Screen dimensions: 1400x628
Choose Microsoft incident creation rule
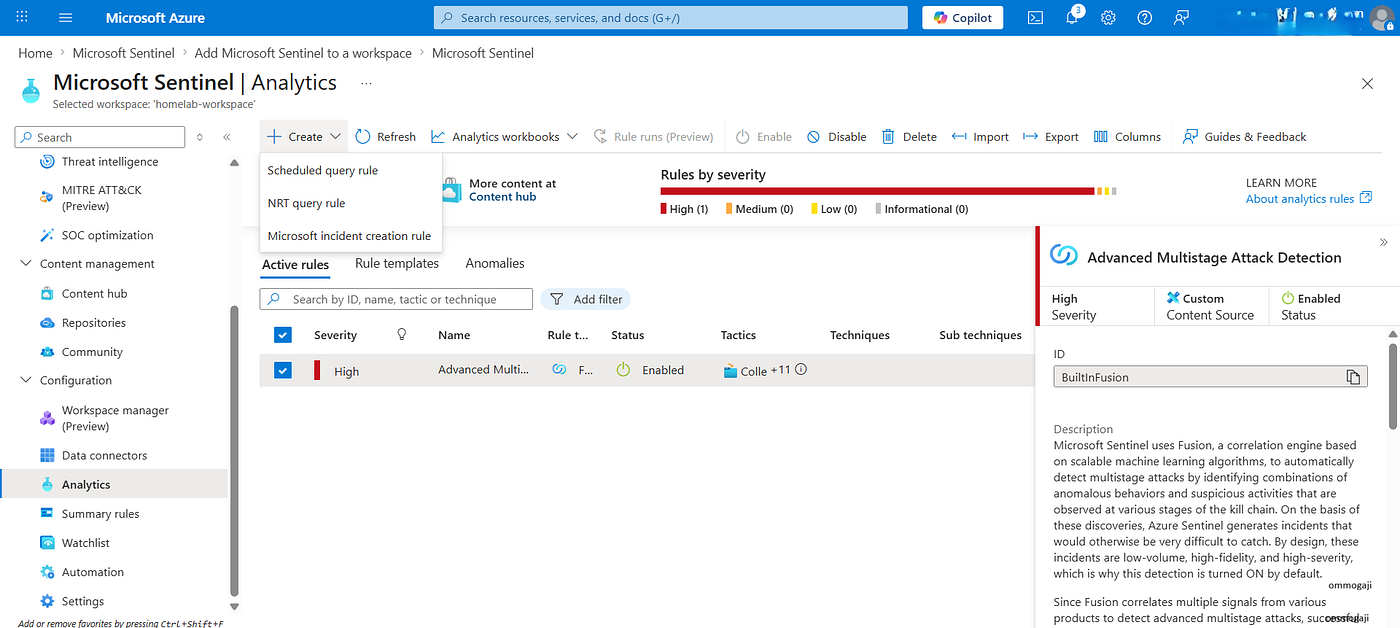coord(350,236)
